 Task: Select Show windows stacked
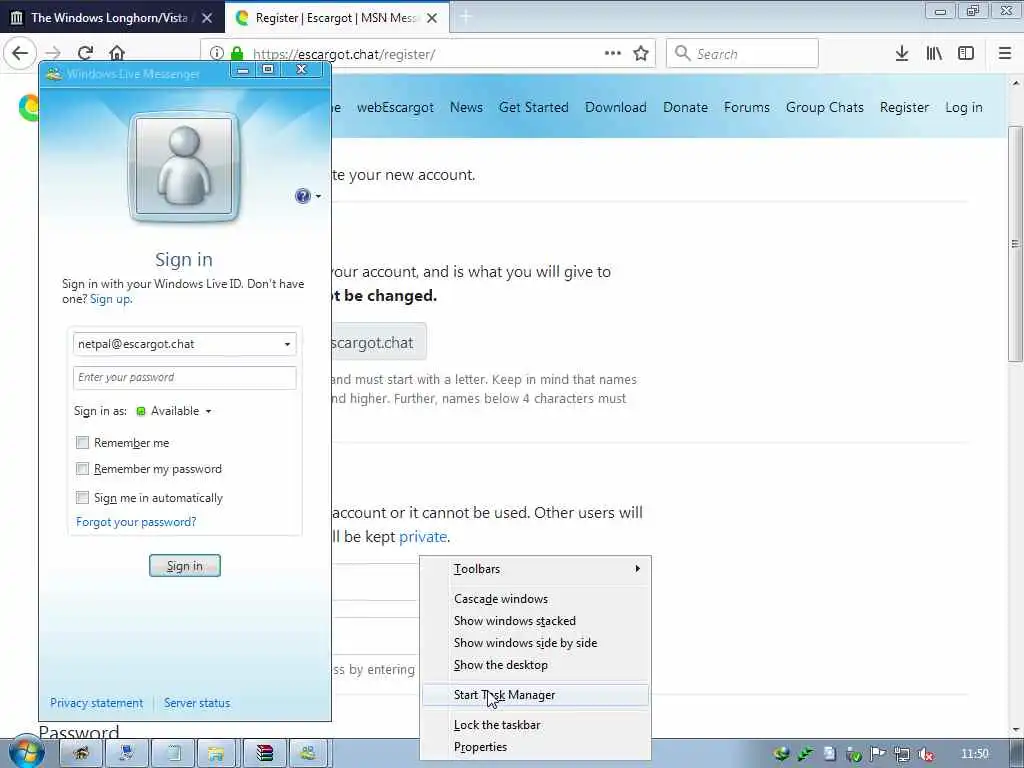click(536, 621)
